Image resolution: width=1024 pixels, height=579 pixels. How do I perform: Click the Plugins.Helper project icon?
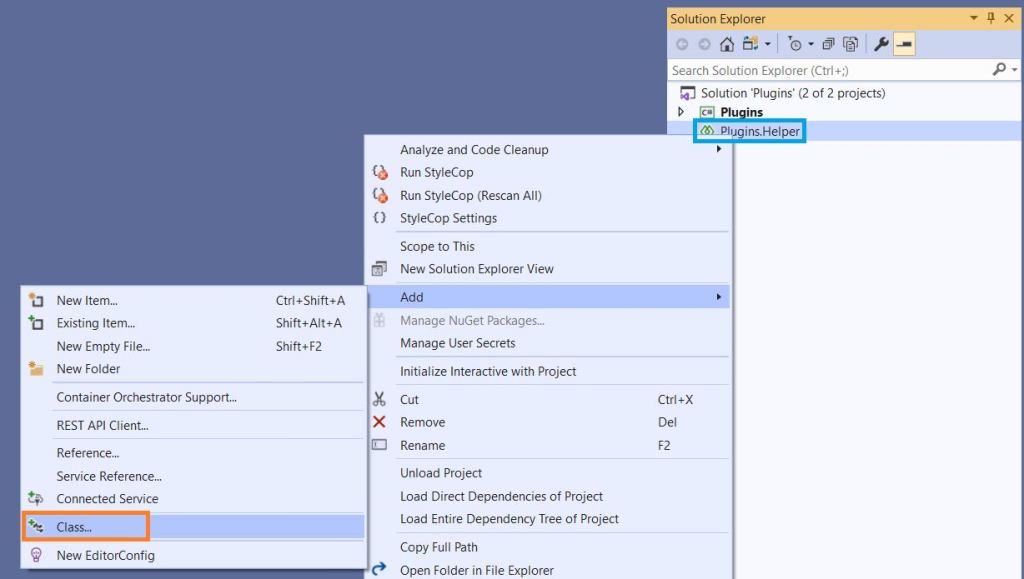point(707,131)
